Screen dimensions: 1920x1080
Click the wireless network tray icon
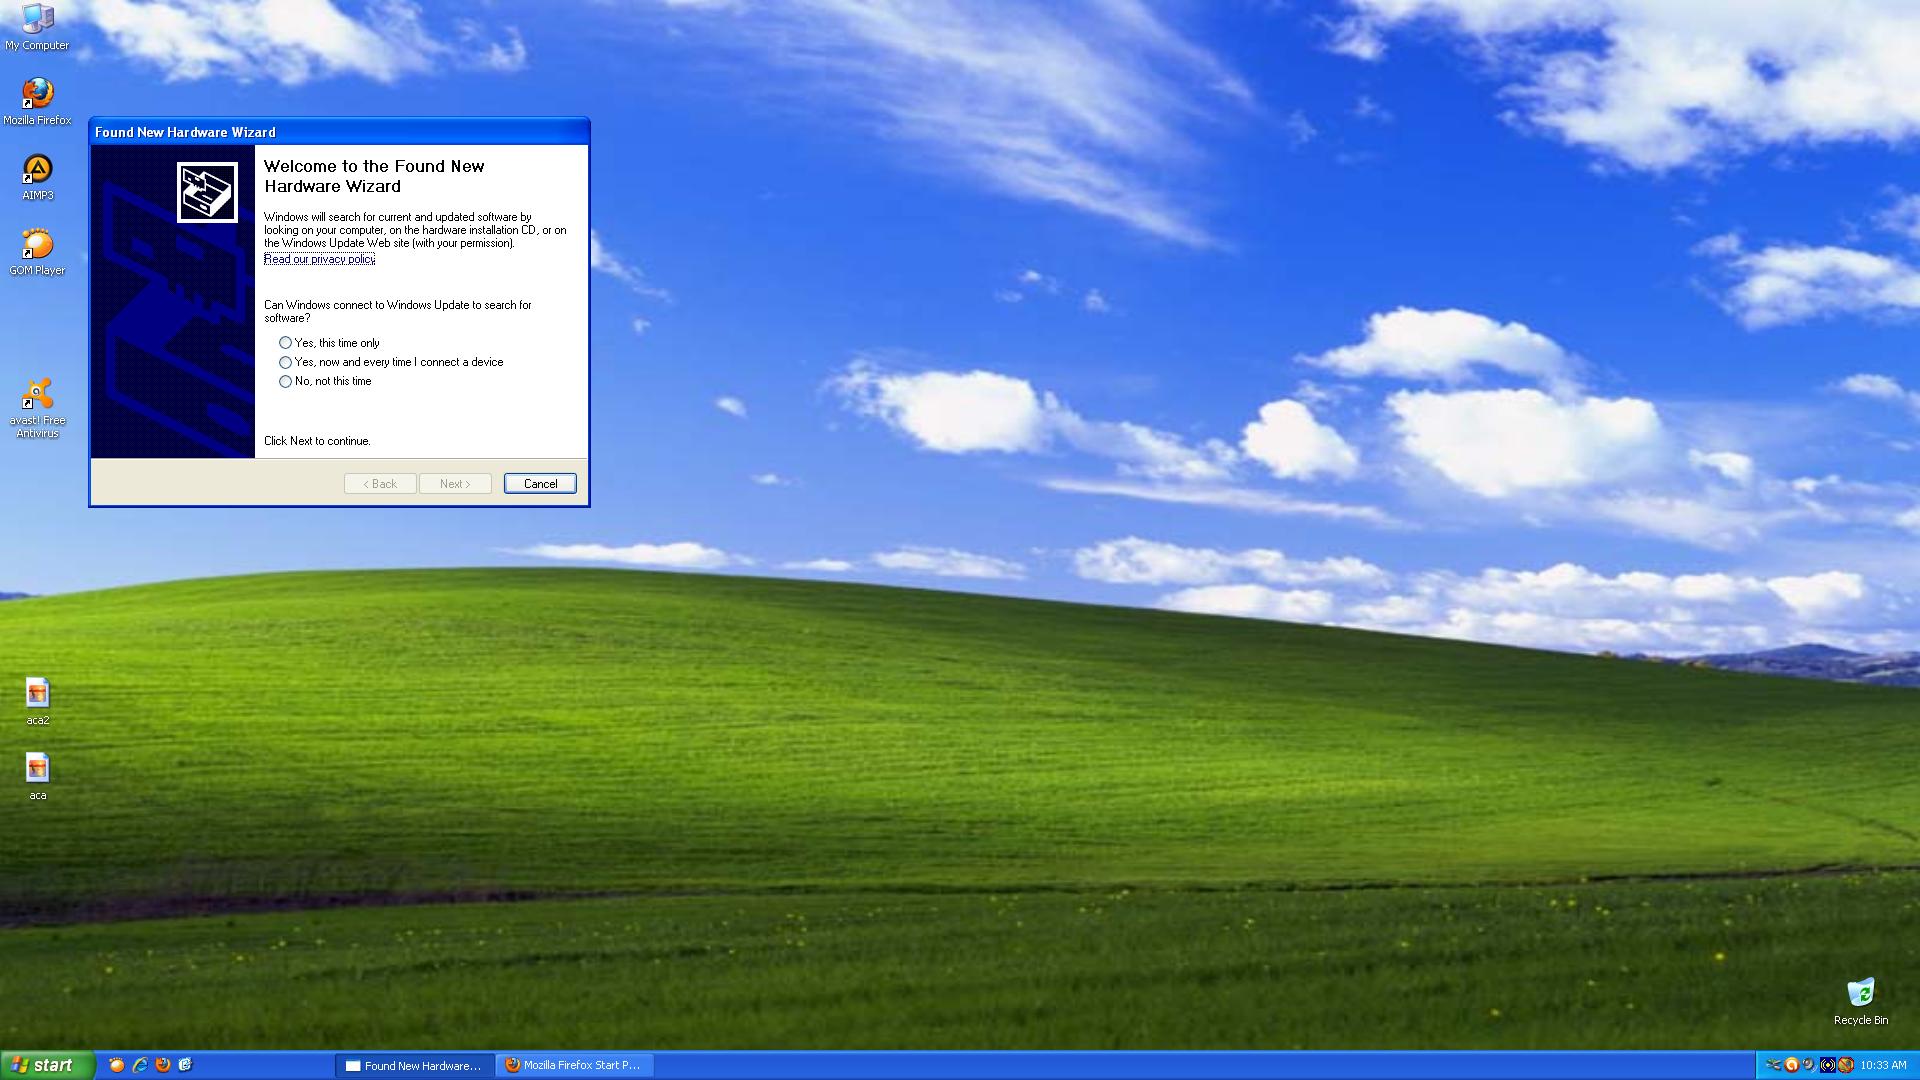tap(1827, 1065)
